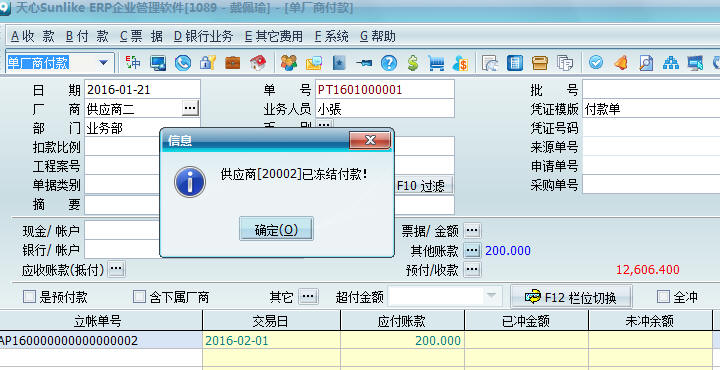
Task: Click the shopping cart toolbar icon
Action: [436, 62]
